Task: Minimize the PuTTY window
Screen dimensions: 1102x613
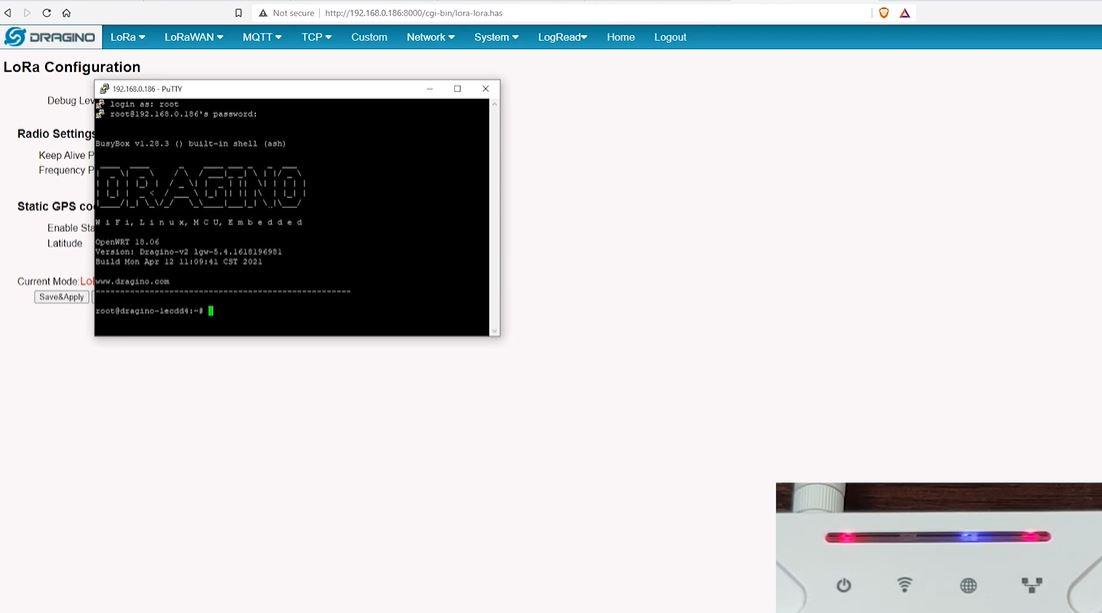Action: [x=429, y=89]
